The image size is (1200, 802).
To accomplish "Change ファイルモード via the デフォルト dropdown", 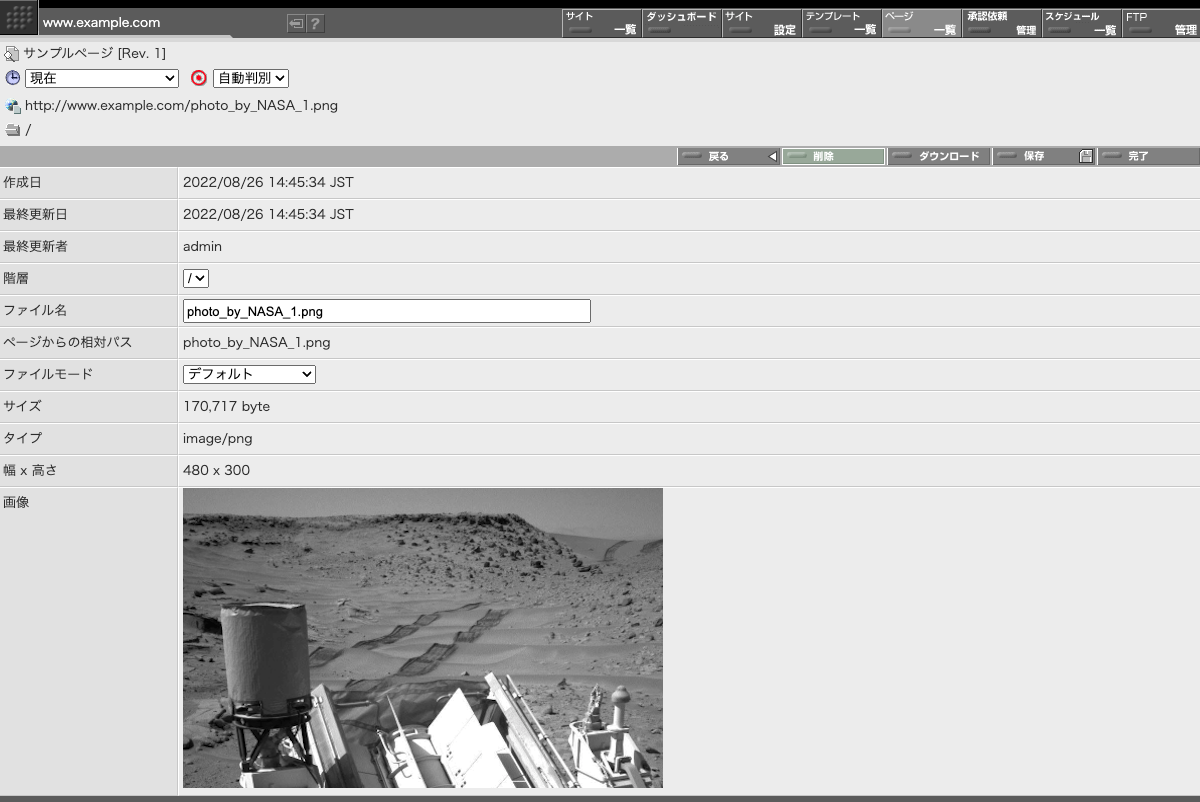I will pyautogui.click(x=248, y=374).
